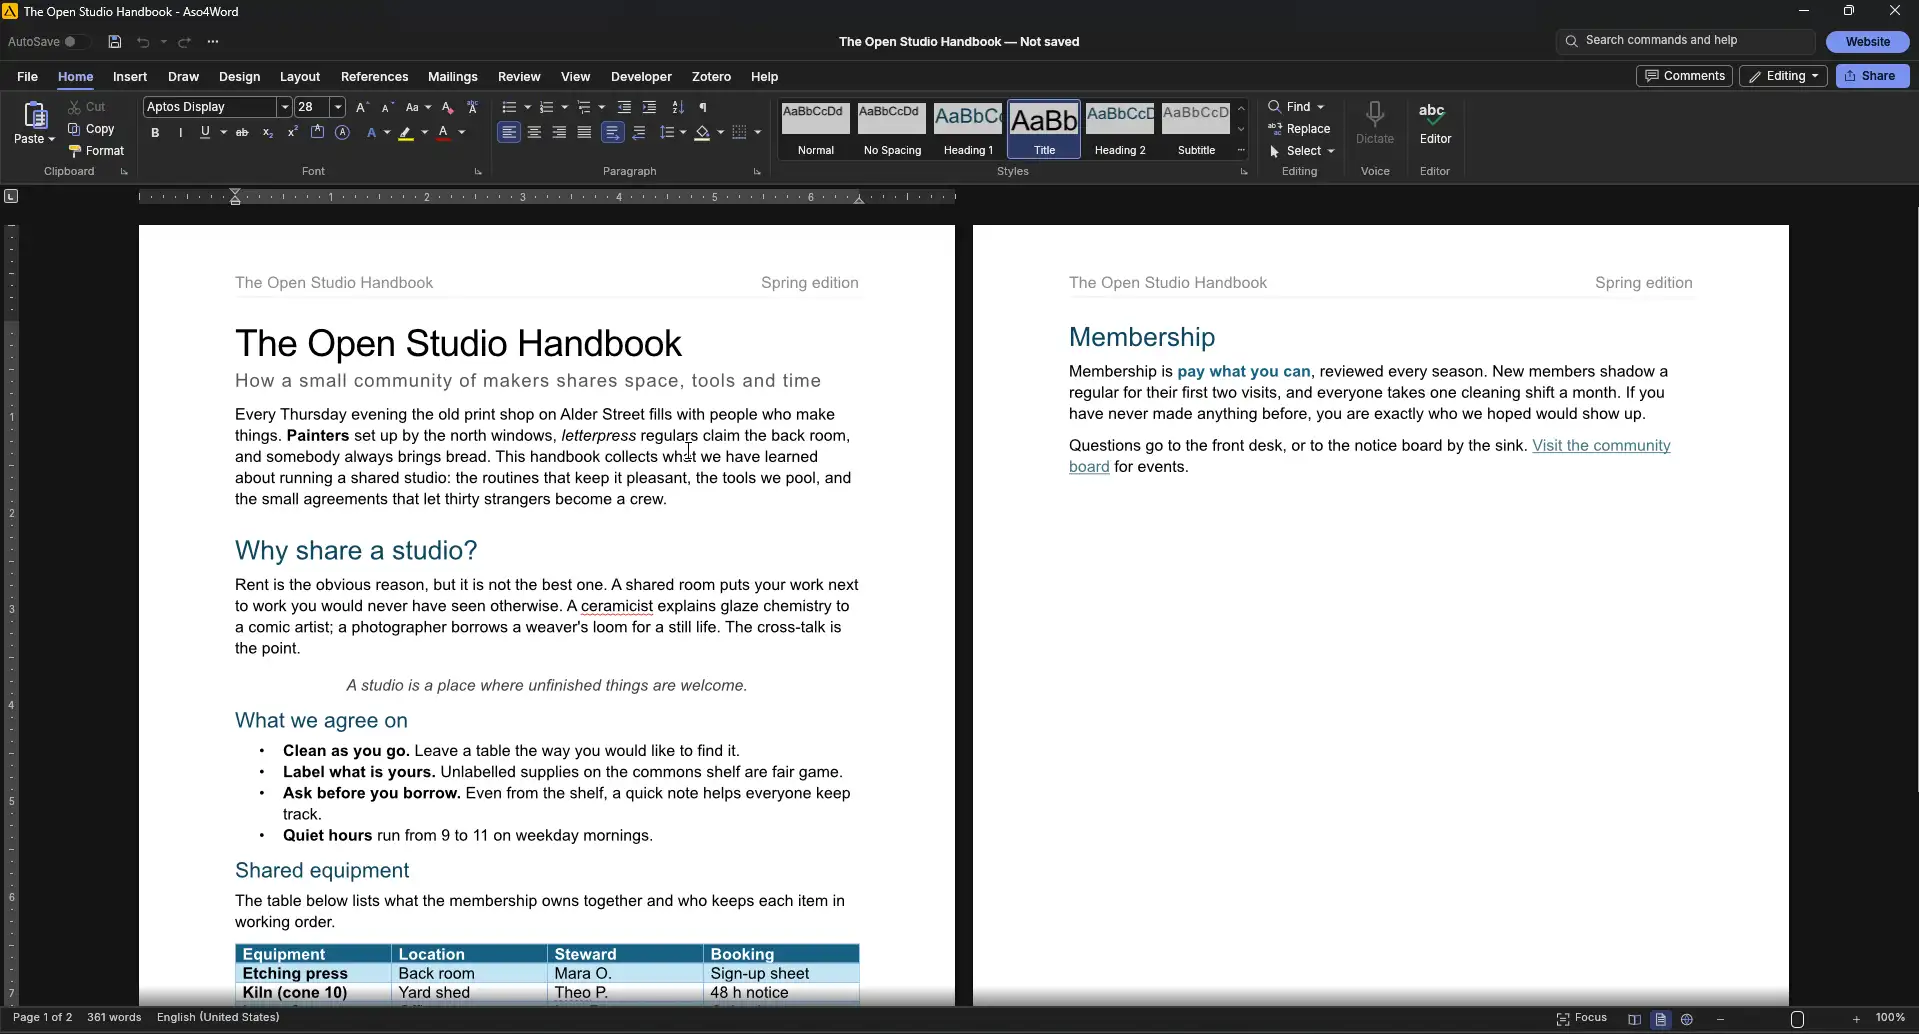Apply superscript formatting

point(292,132)
